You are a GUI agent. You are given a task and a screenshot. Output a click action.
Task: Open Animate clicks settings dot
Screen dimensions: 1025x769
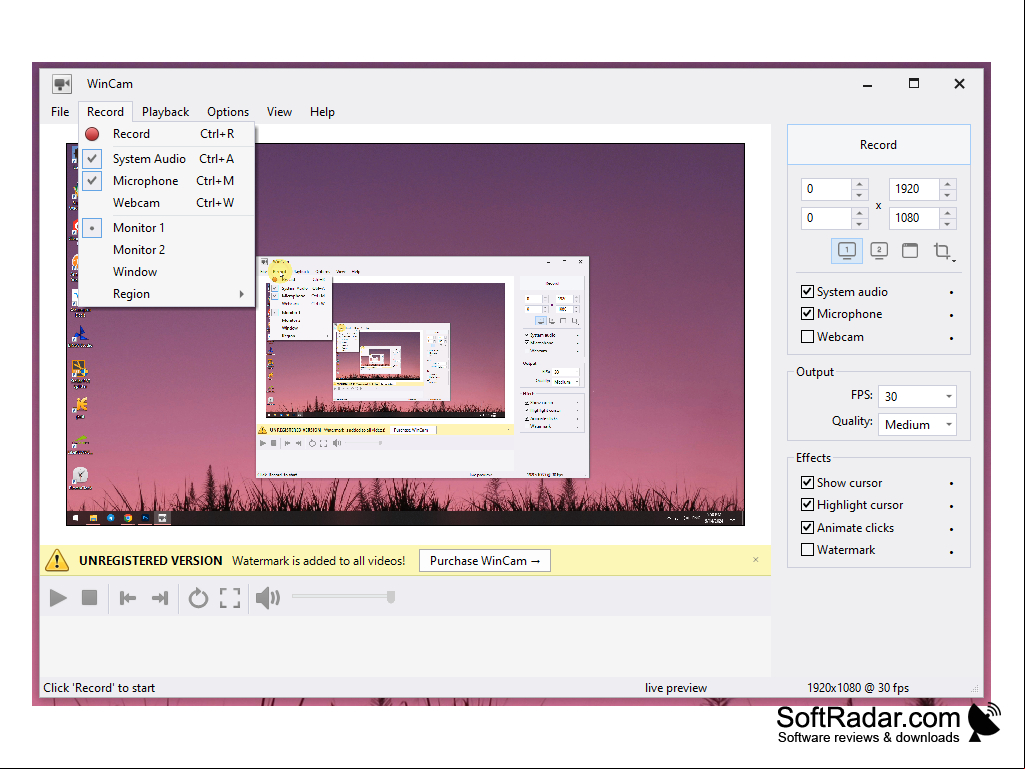point(951,529)
